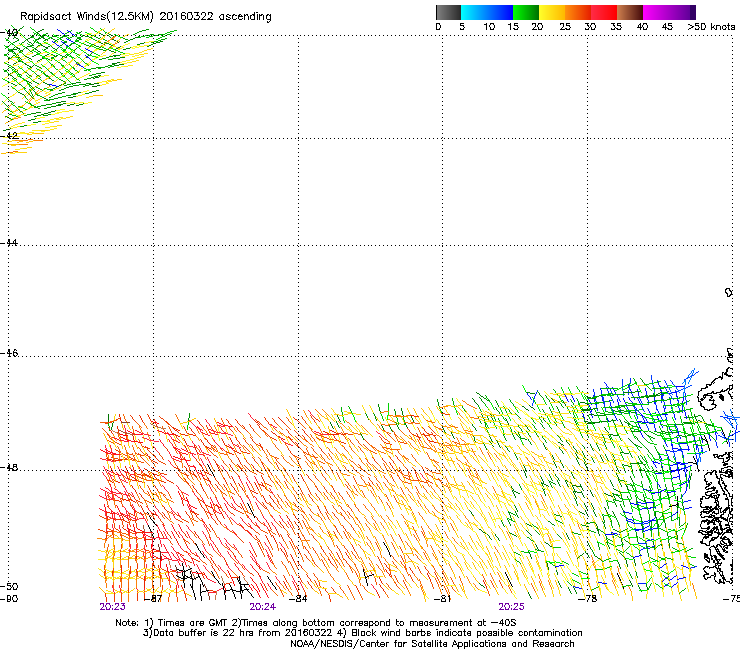Click the blue 10-15 knots color swatch

[500, 12]
